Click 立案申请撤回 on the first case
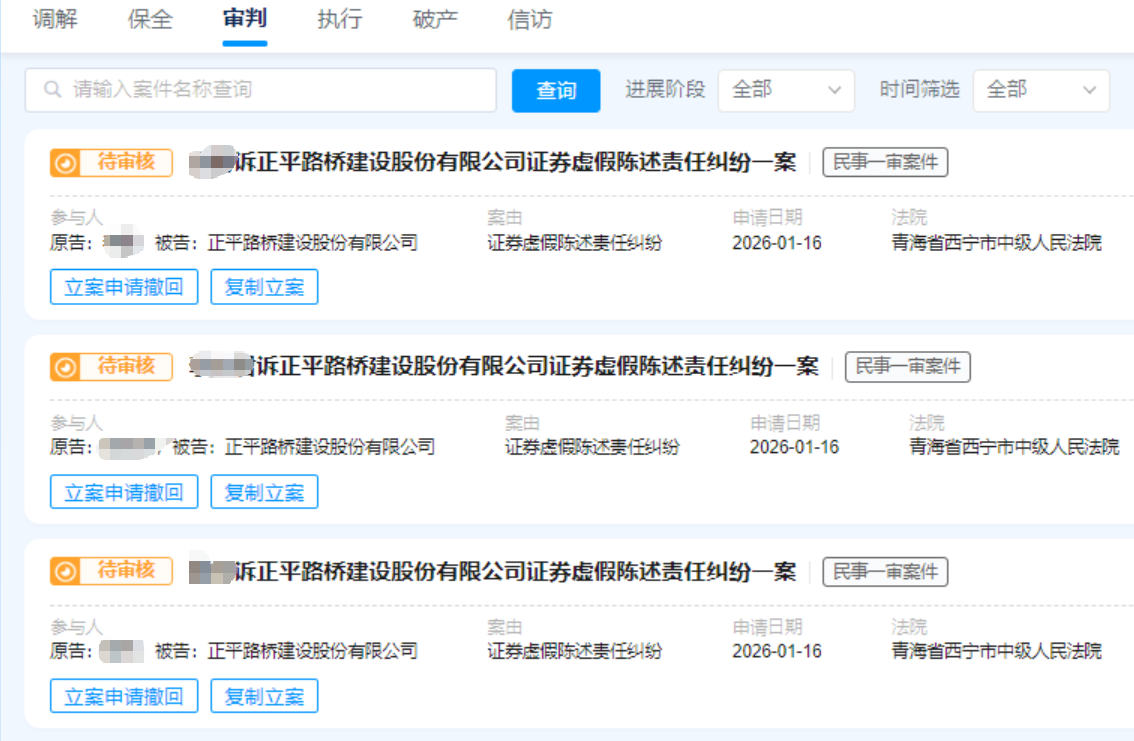This screenshot has width=1134, height=741. 124,287
